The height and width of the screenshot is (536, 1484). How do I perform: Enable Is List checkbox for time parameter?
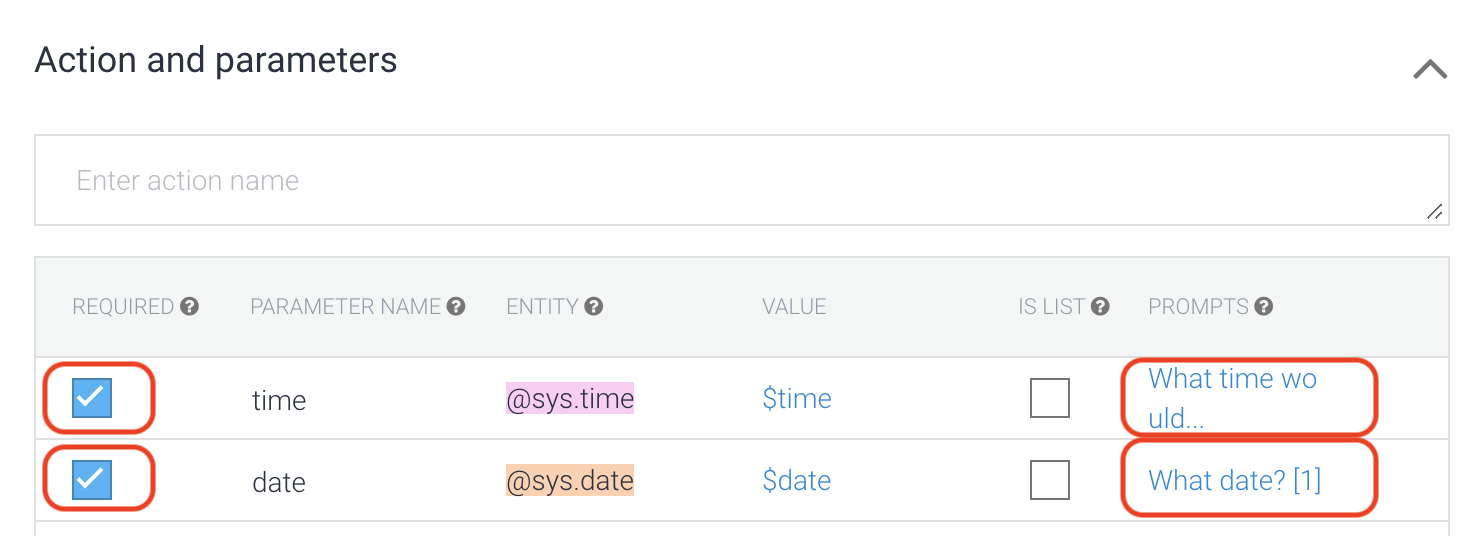point(1050,398)
